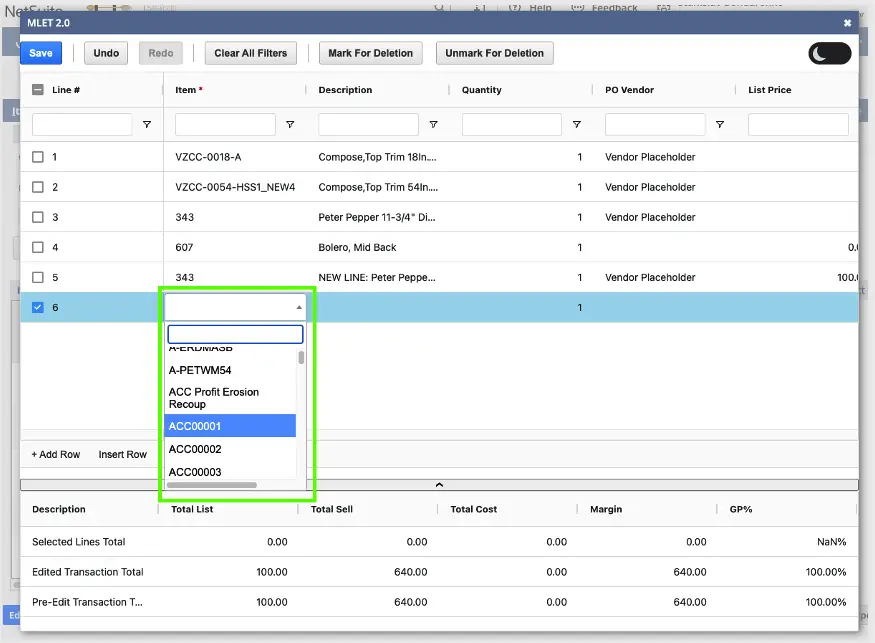Screen dimensions: 875x643
Task: Click Edited Transaction Total row label
Action: tap(88, 572)
